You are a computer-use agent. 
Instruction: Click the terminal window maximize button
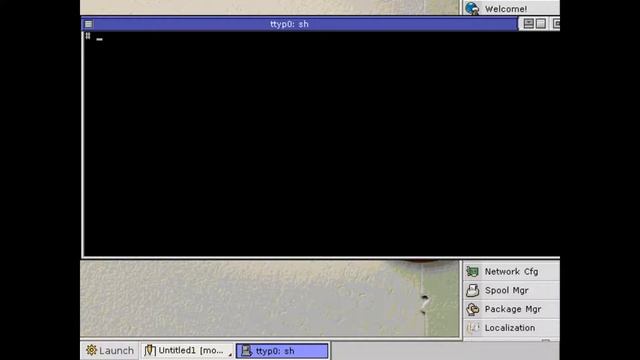pos(541,24)
